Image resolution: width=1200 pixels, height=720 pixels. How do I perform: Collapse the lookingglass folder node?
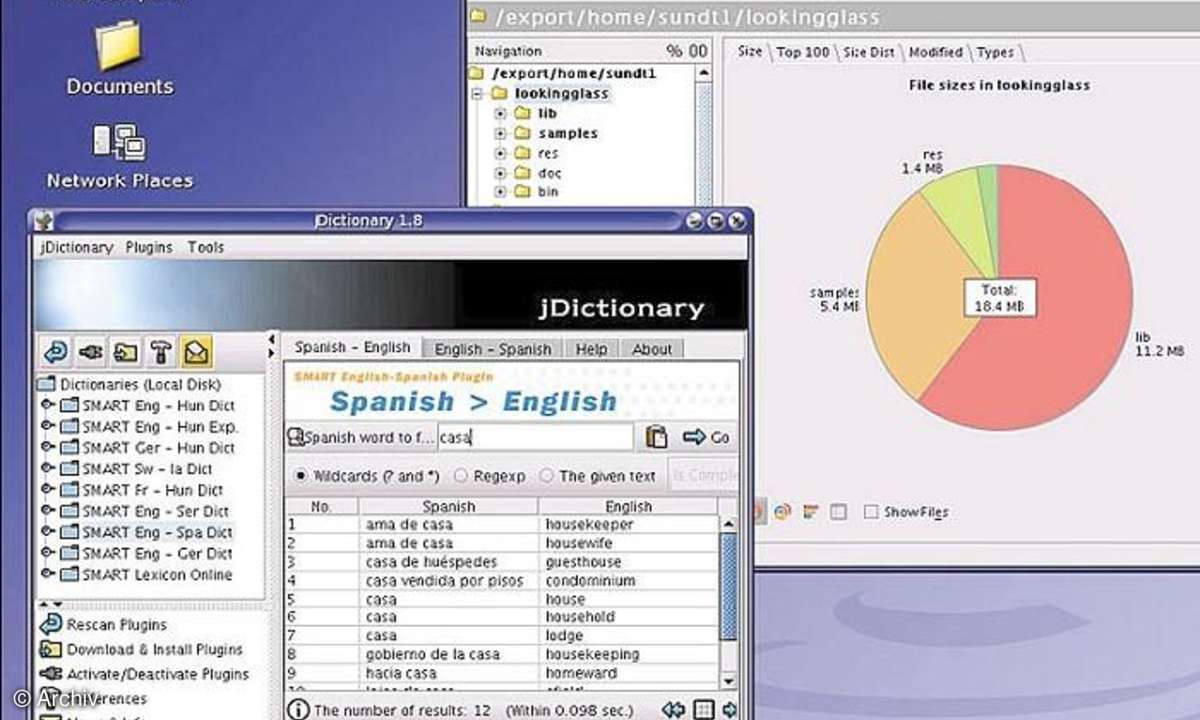coord(478,94)
